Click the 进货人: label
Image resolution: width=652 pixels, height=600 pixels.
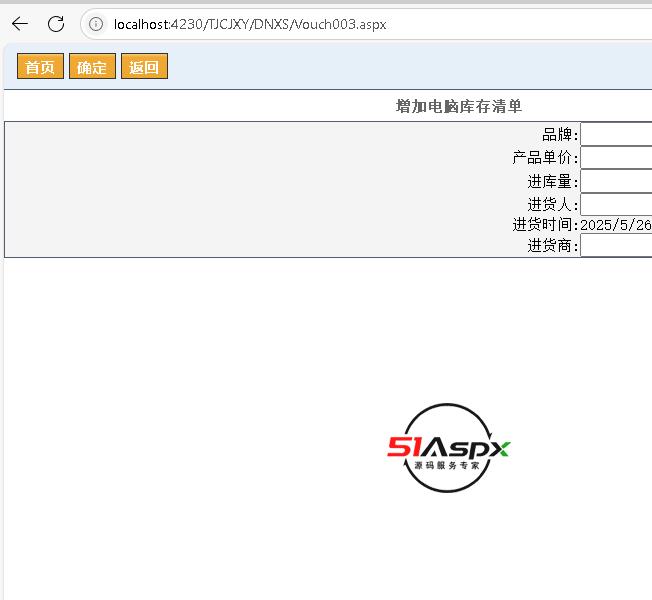[553, 205]
